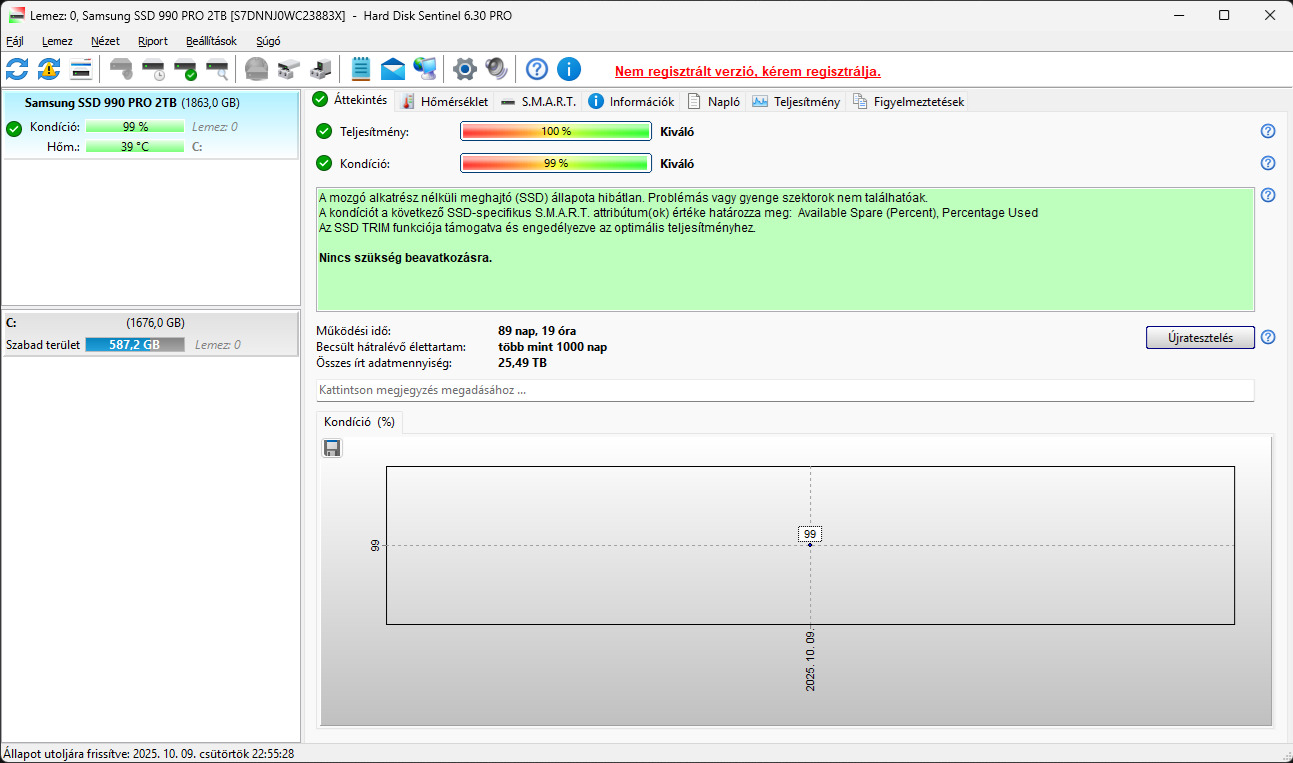Select the Áttekintés tab
Image resolution: width=1293 pixels, height=763 pixels.
point(350,100)
